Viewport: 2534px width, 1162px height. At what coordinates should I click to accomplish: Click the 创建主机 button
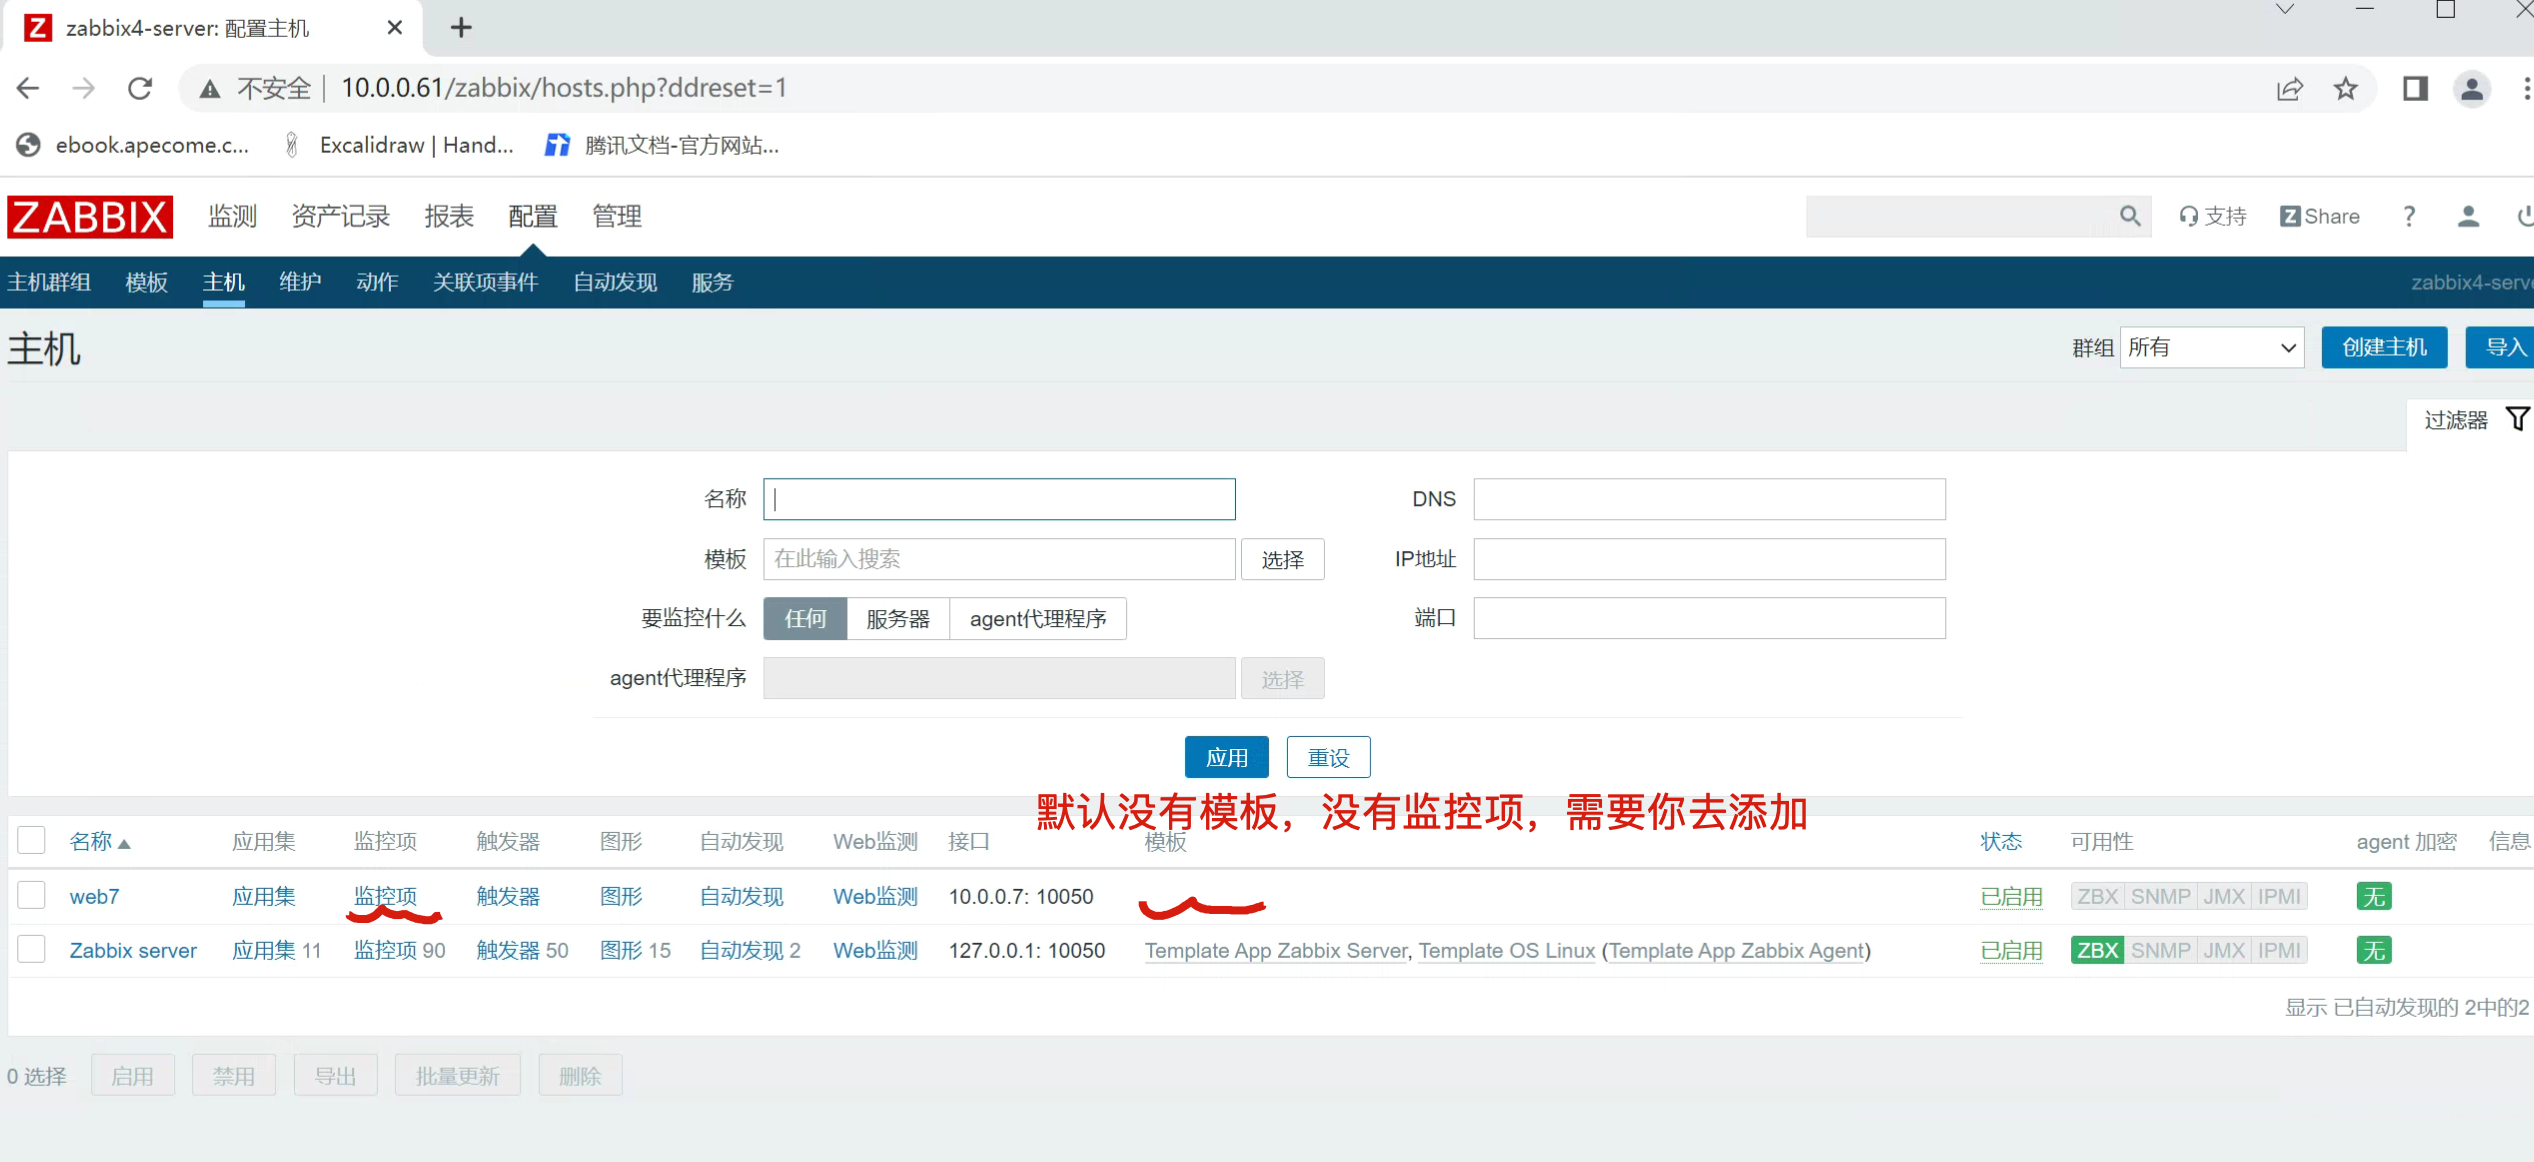[x=2383, y=347]
